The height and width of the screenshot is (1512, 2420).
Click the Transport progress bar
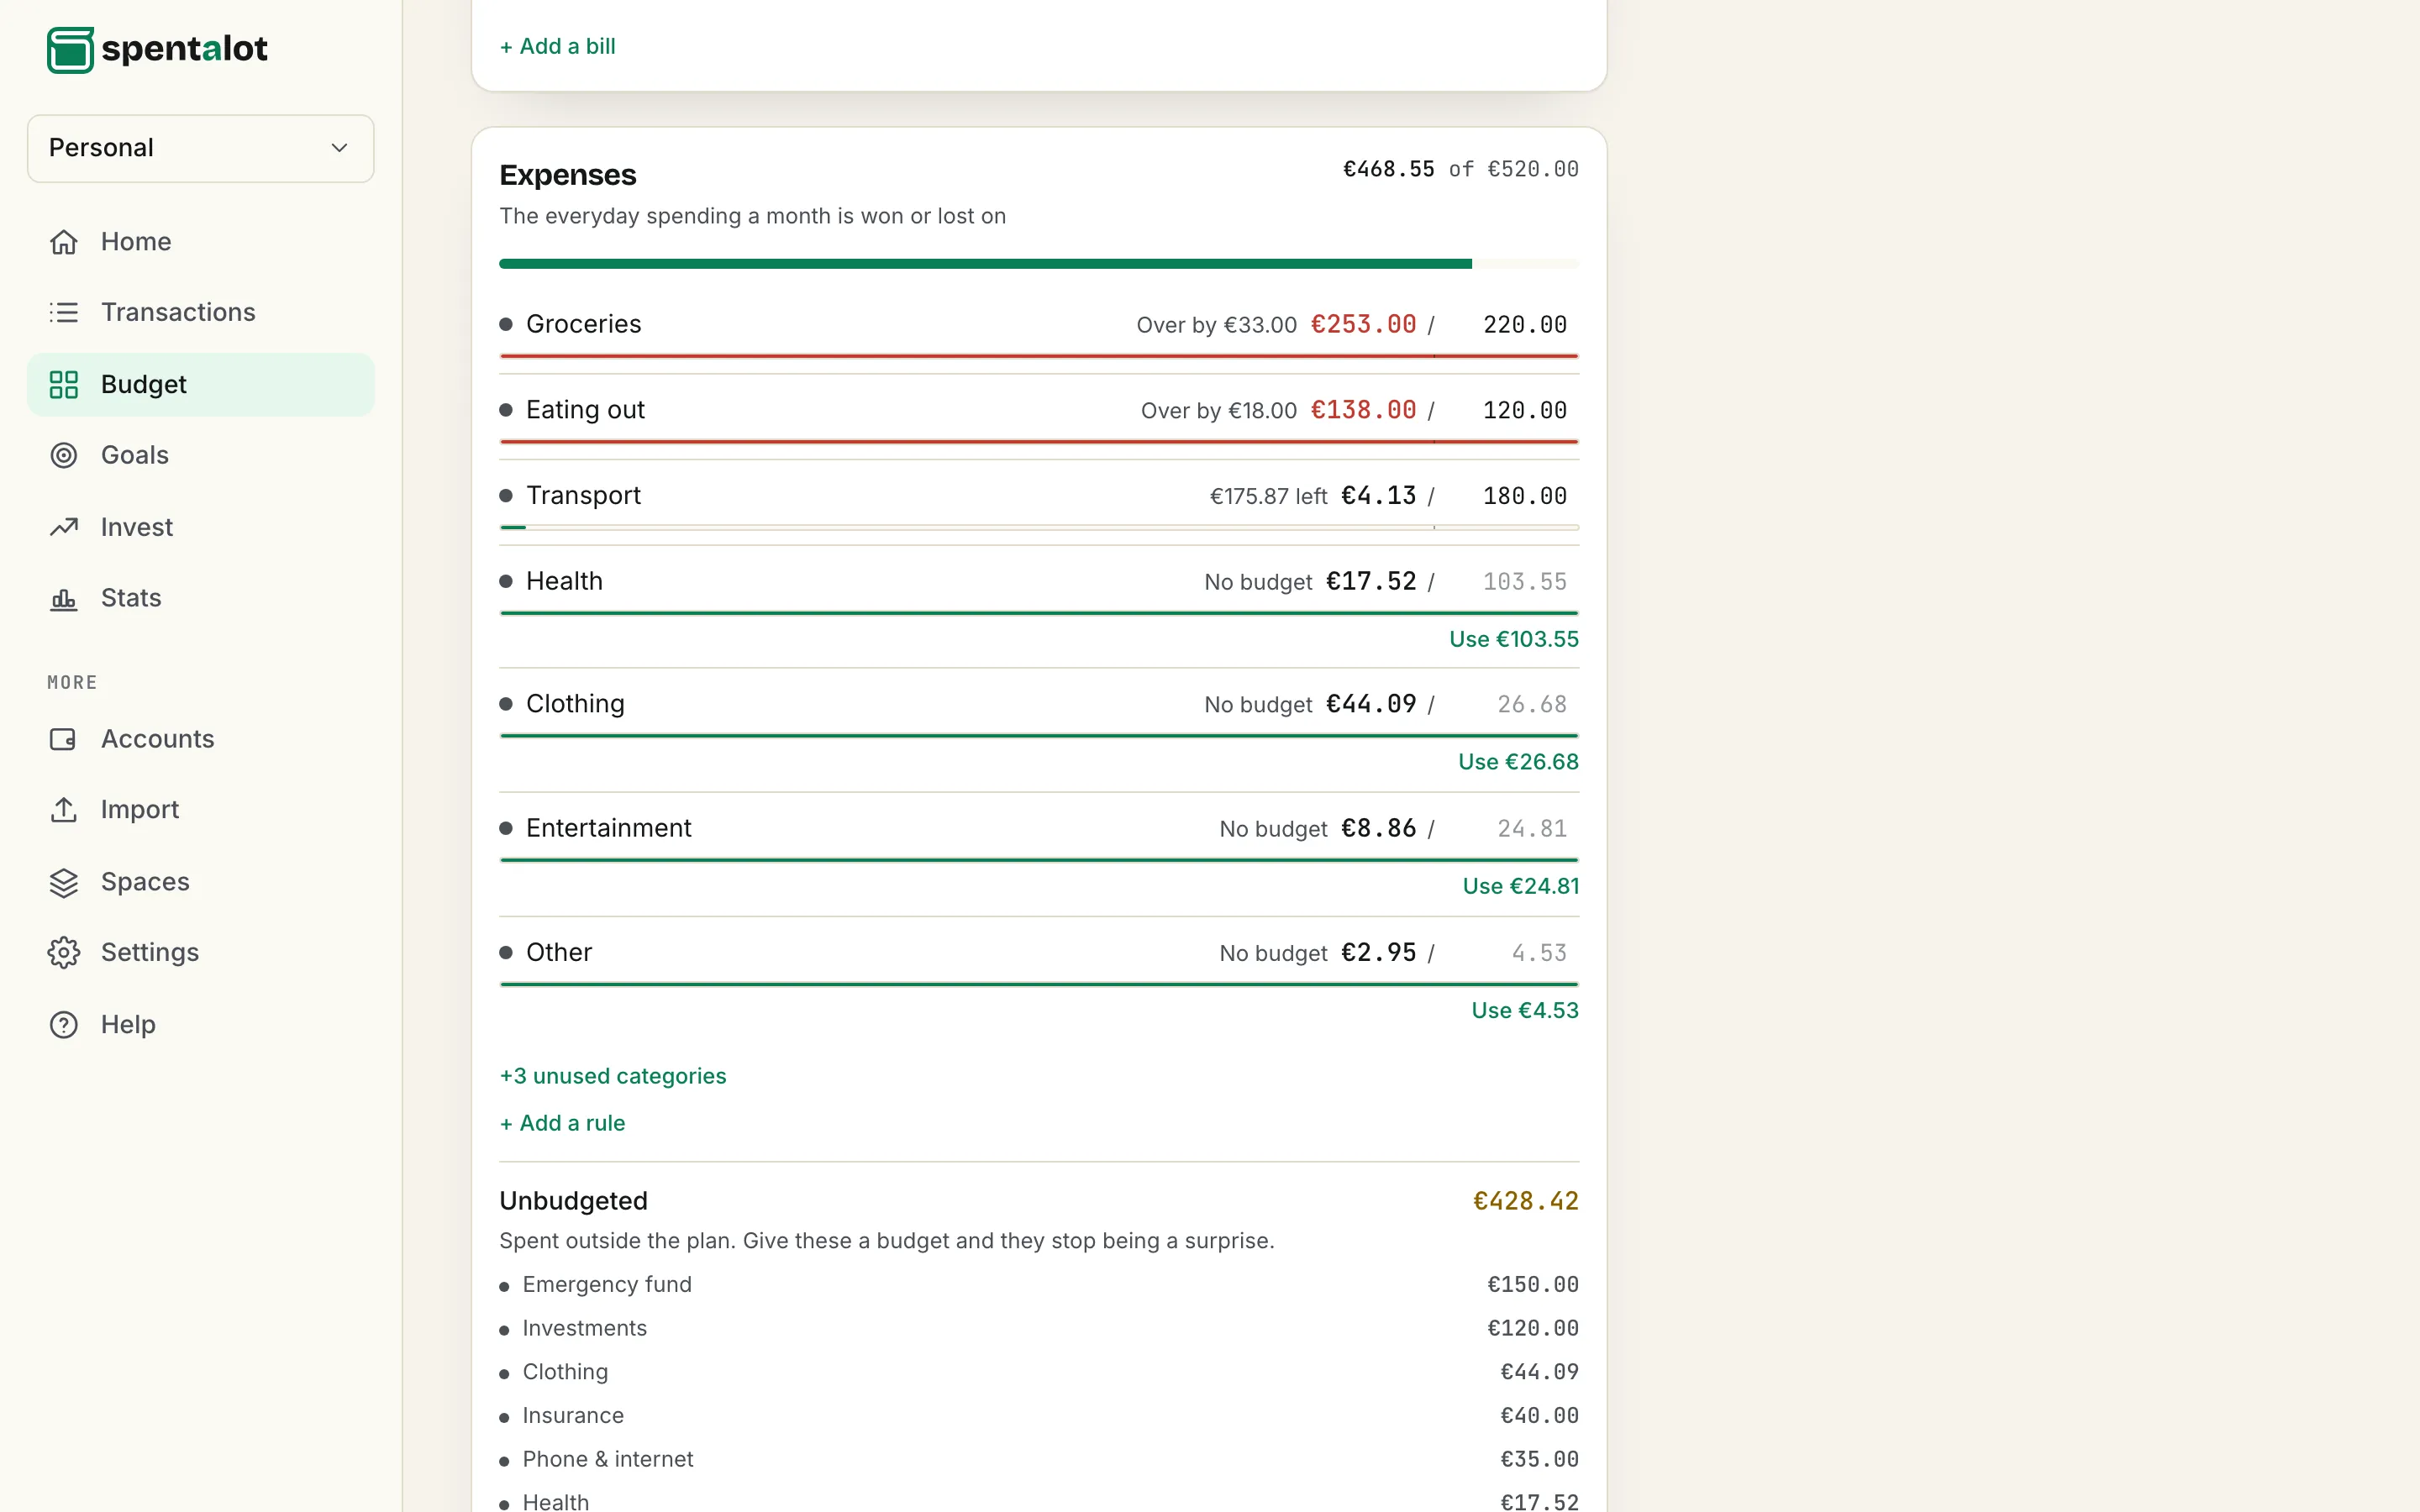point(1039,527)
